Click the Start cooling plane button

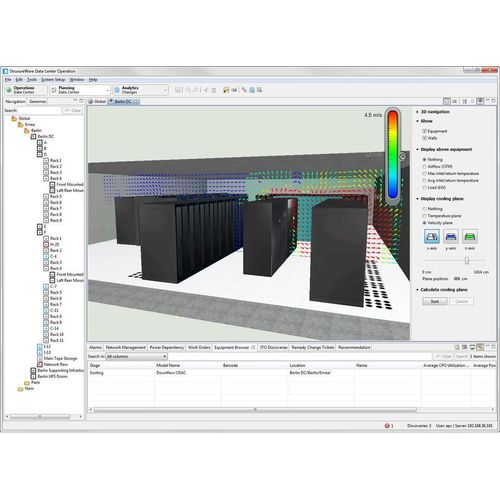(435, 301)
